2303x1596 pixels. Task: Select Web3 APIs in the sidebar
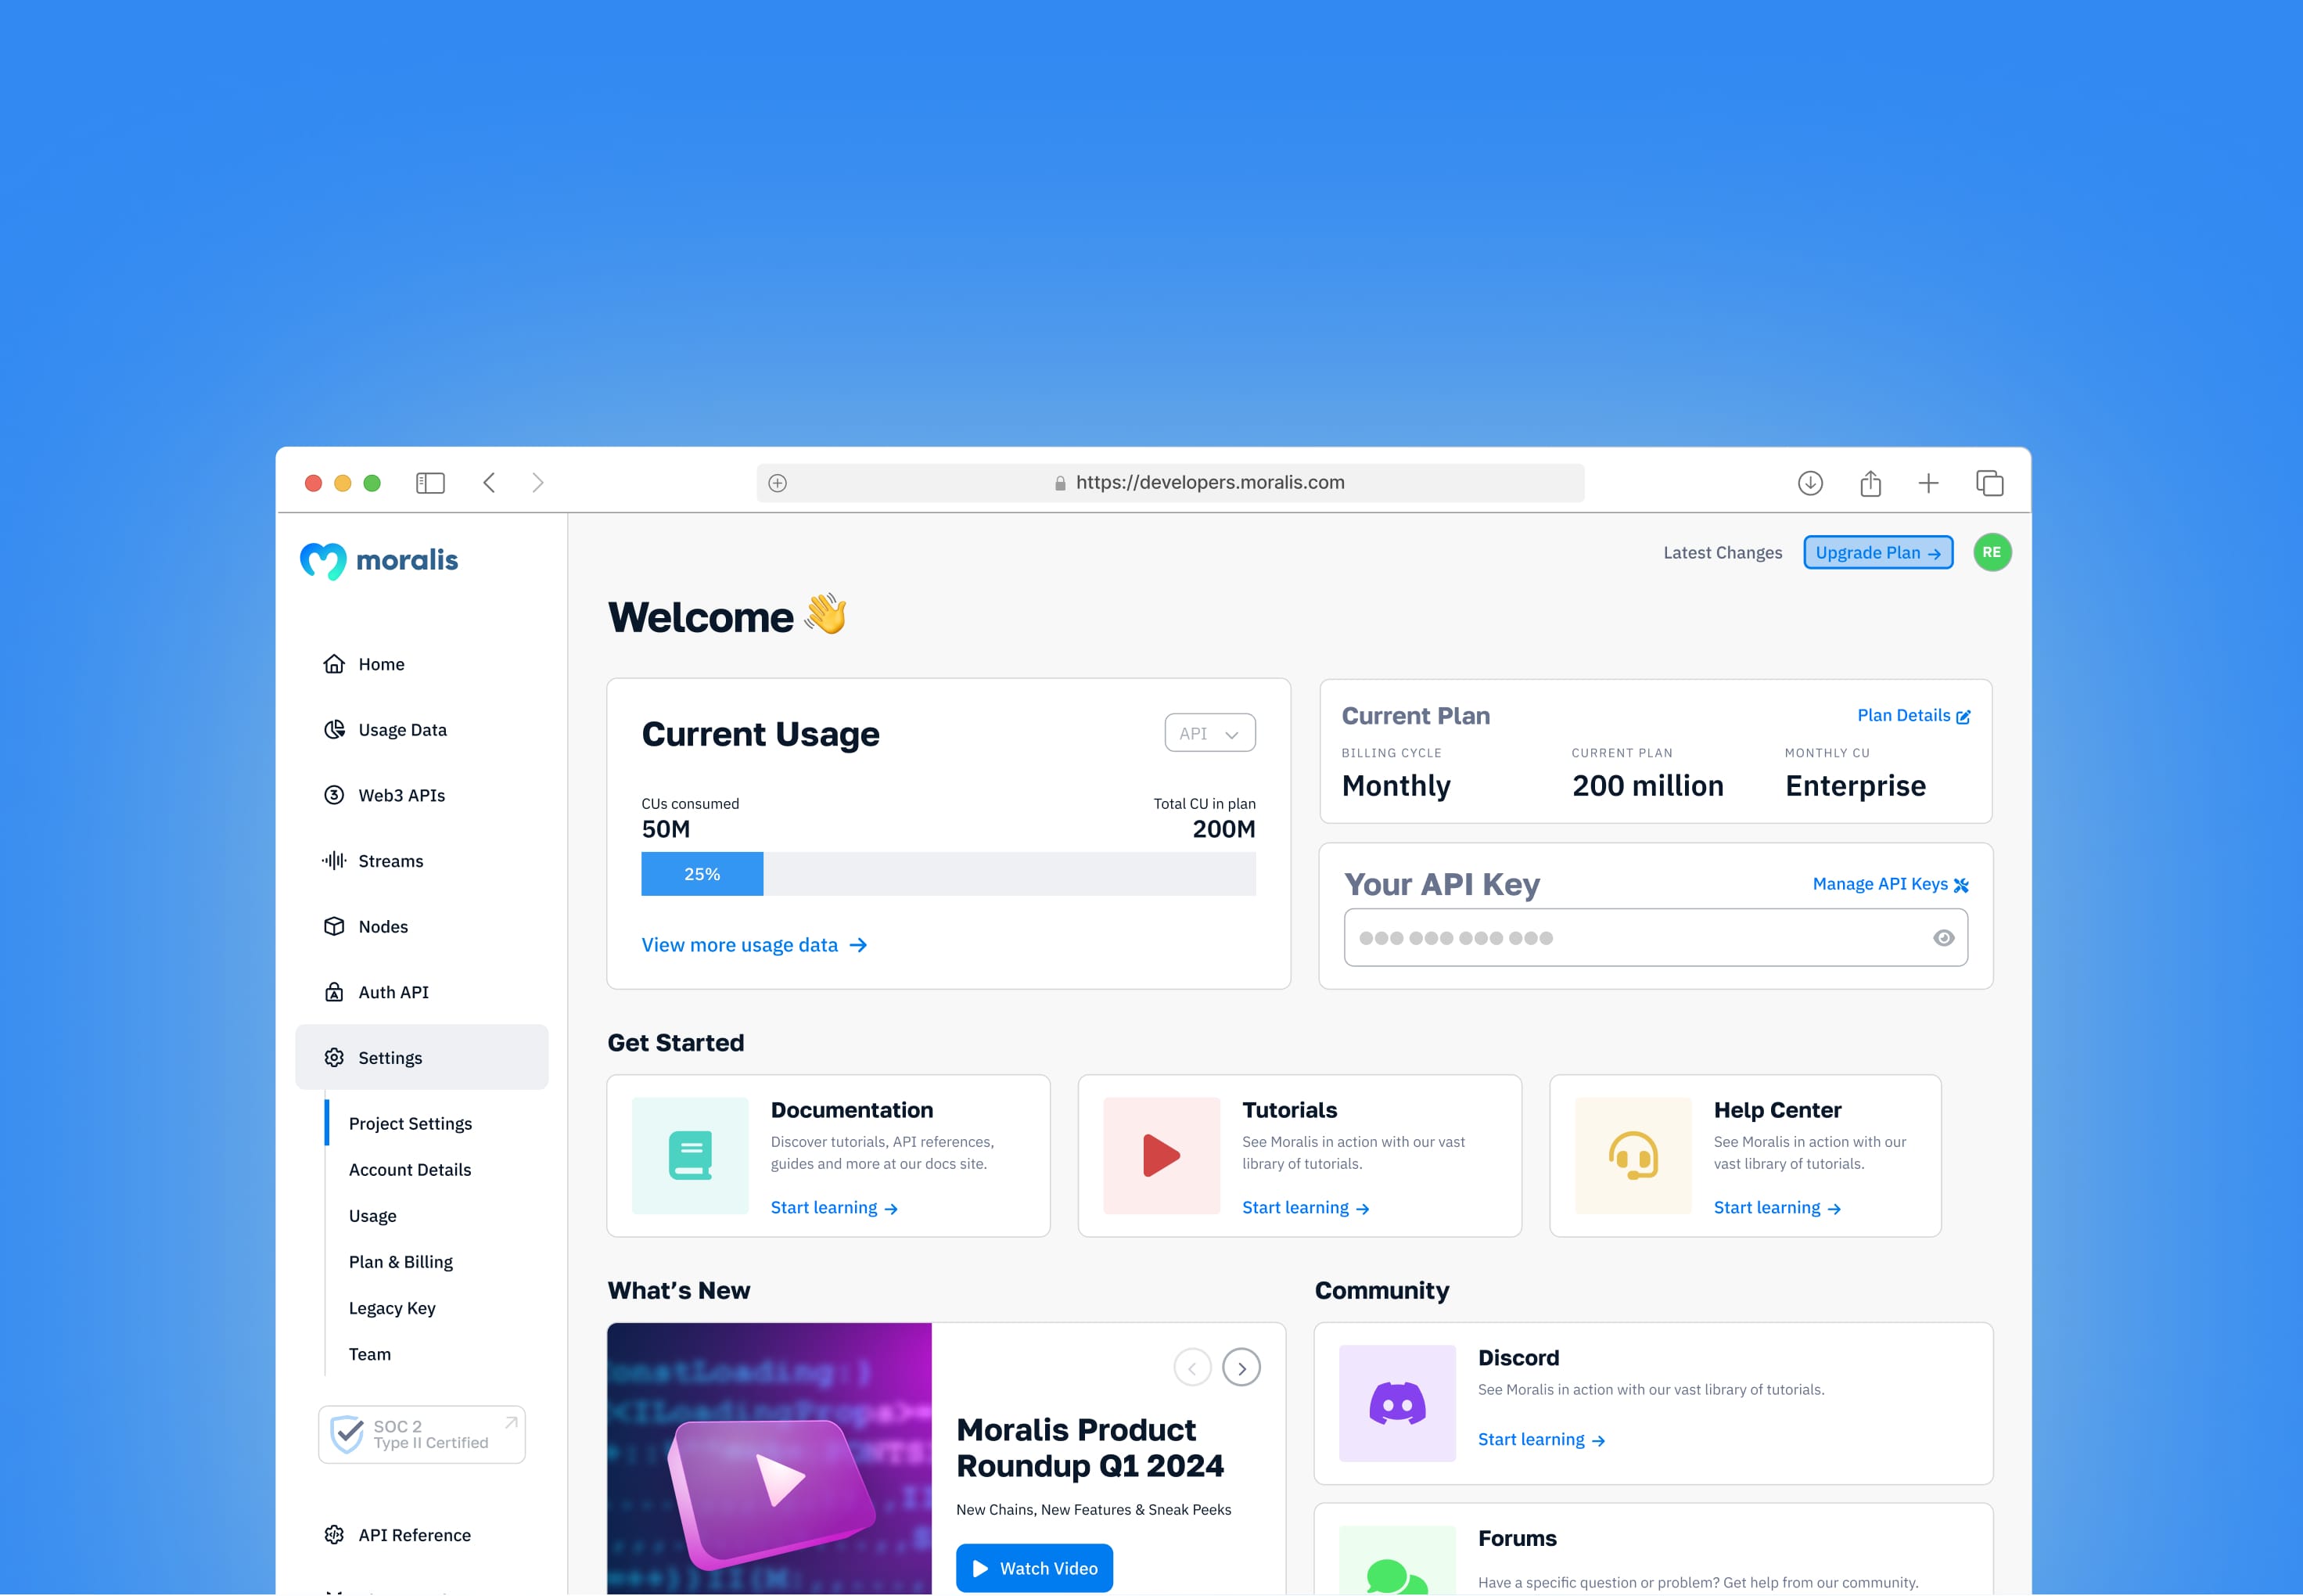pyautogui.click(x=401, y=795)
